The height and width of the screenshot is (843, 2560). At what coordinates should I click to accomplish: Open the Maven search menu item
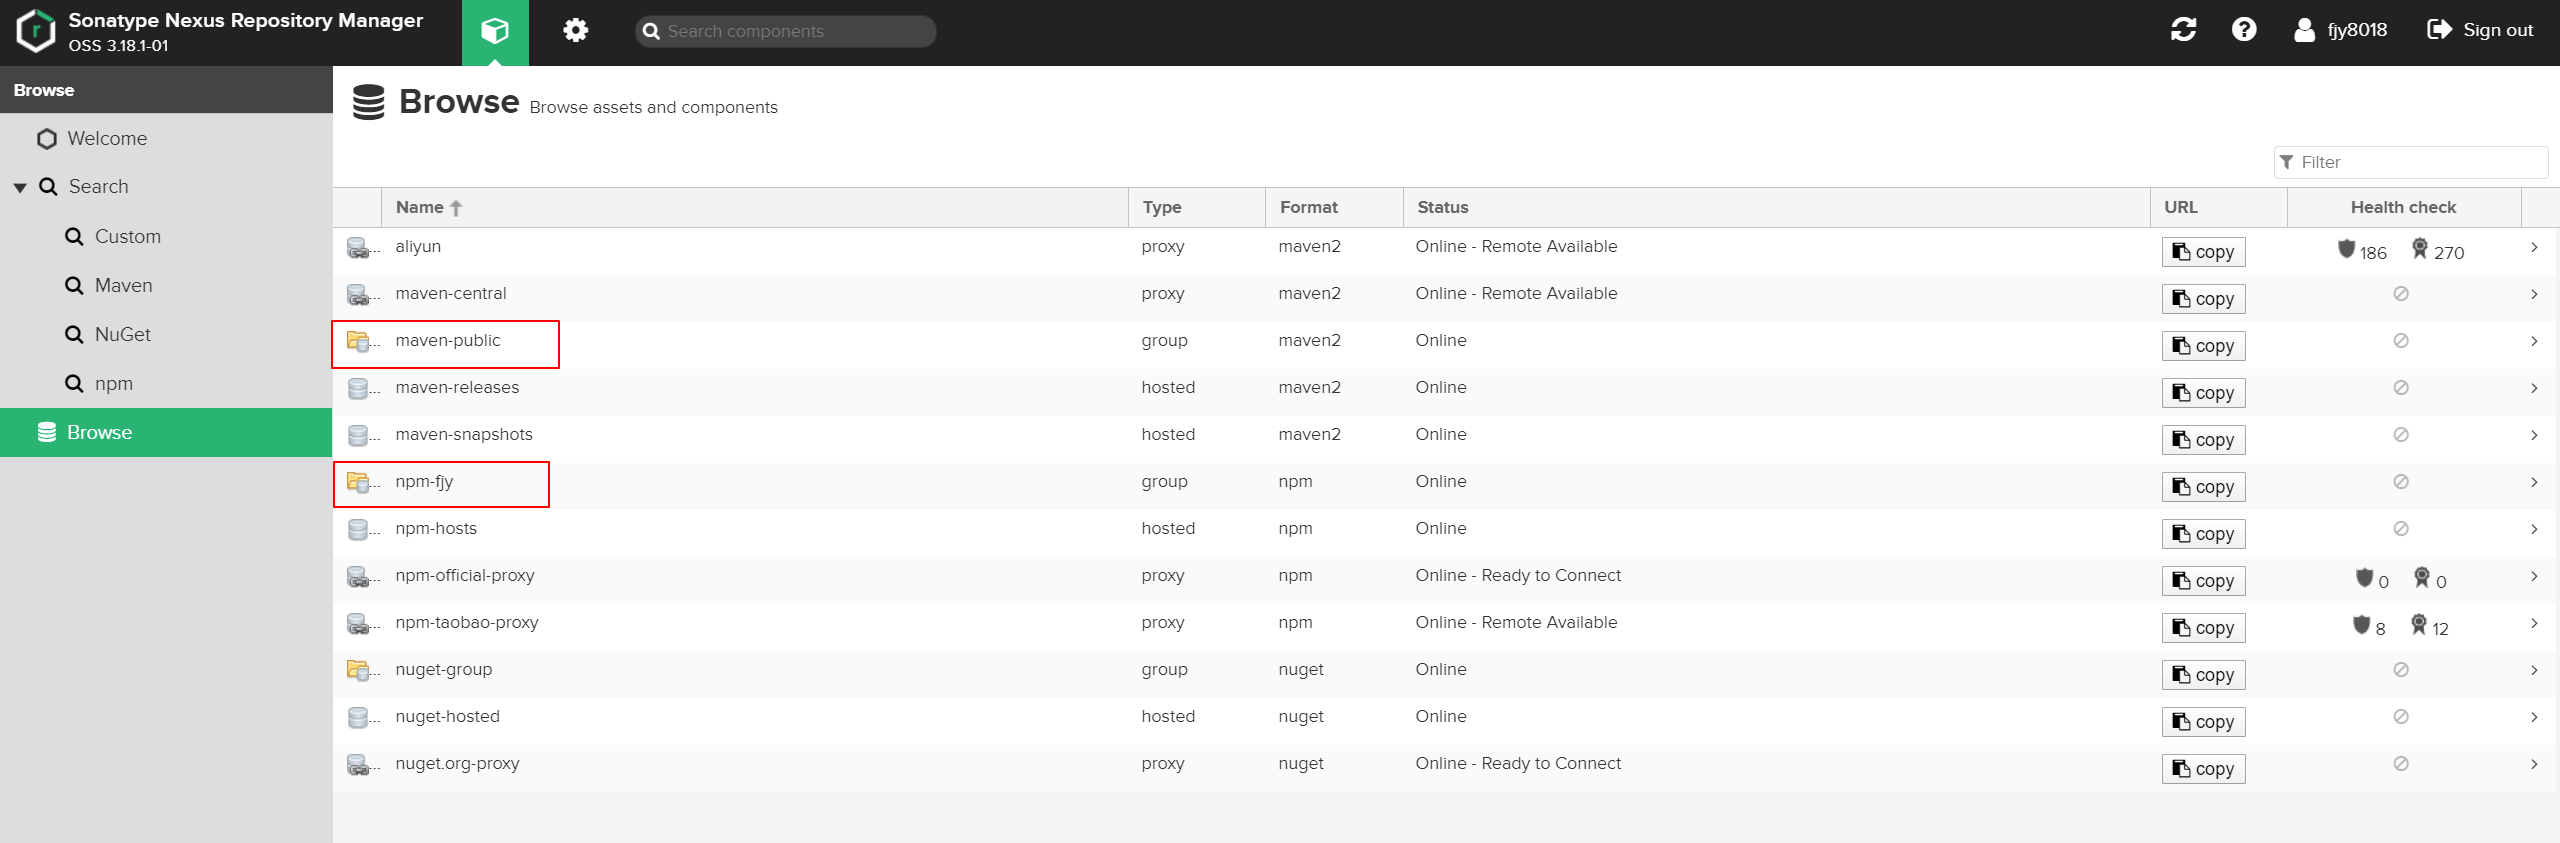123,286
